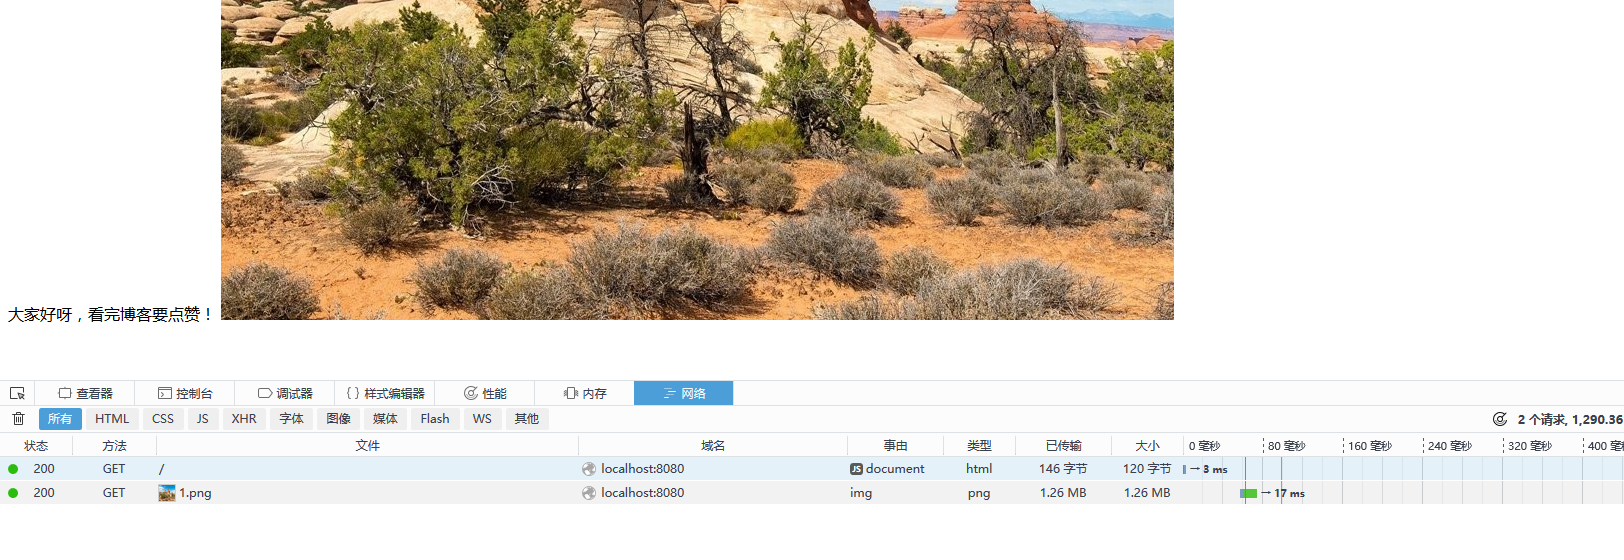Screen dimensions: 1624x560
Task: Filter requests by 图像 images
Action: [x=339, y=419]
